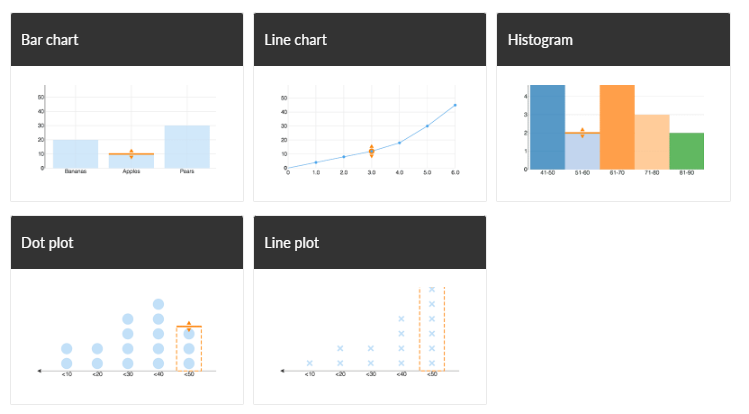Click the light orange 71-80 histogram bar
749x414 pixels.
pyautogui.click(x=652, y=142)
